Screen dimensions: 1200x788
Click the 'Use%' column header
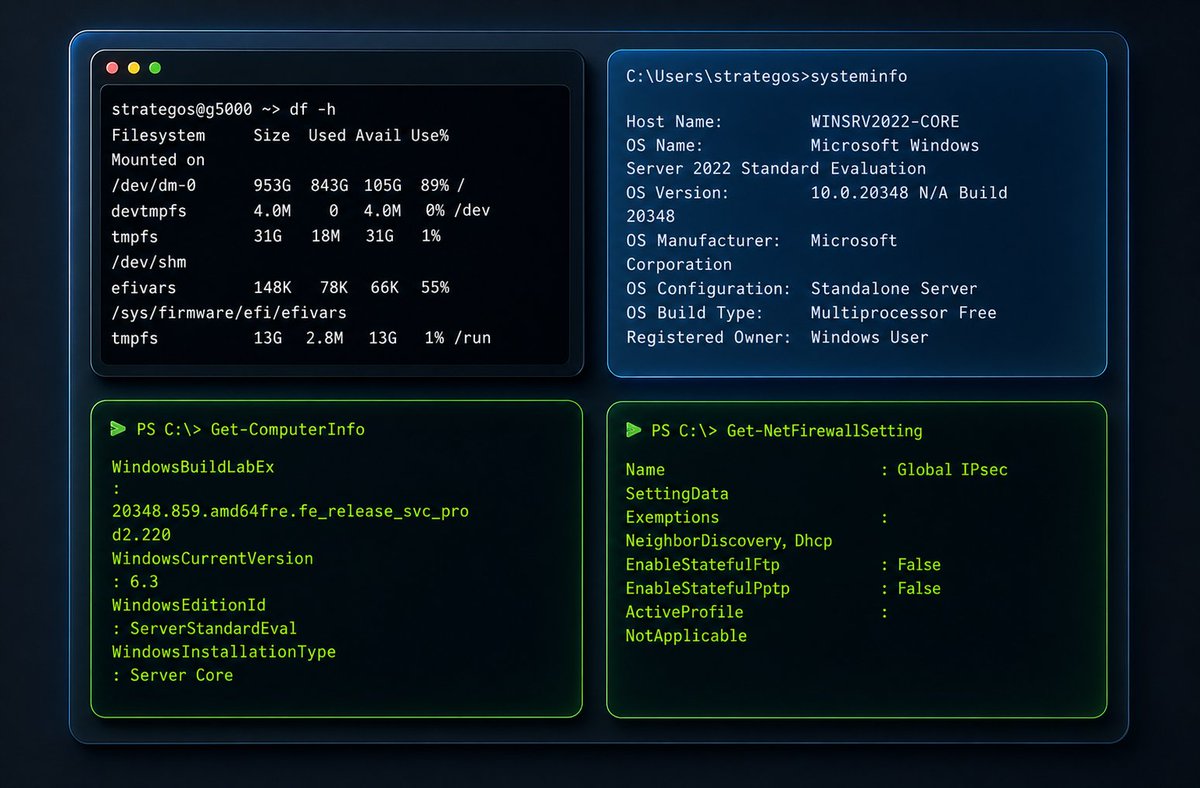[430, 135]
